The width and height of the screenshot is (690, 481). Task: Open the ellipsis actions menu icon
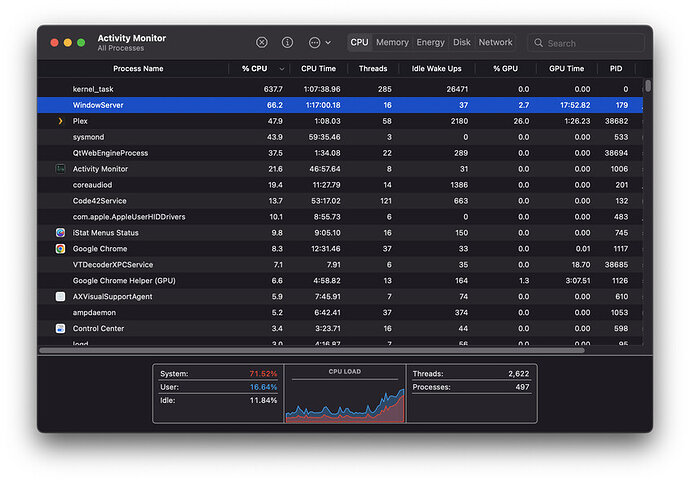coord(314,43)
